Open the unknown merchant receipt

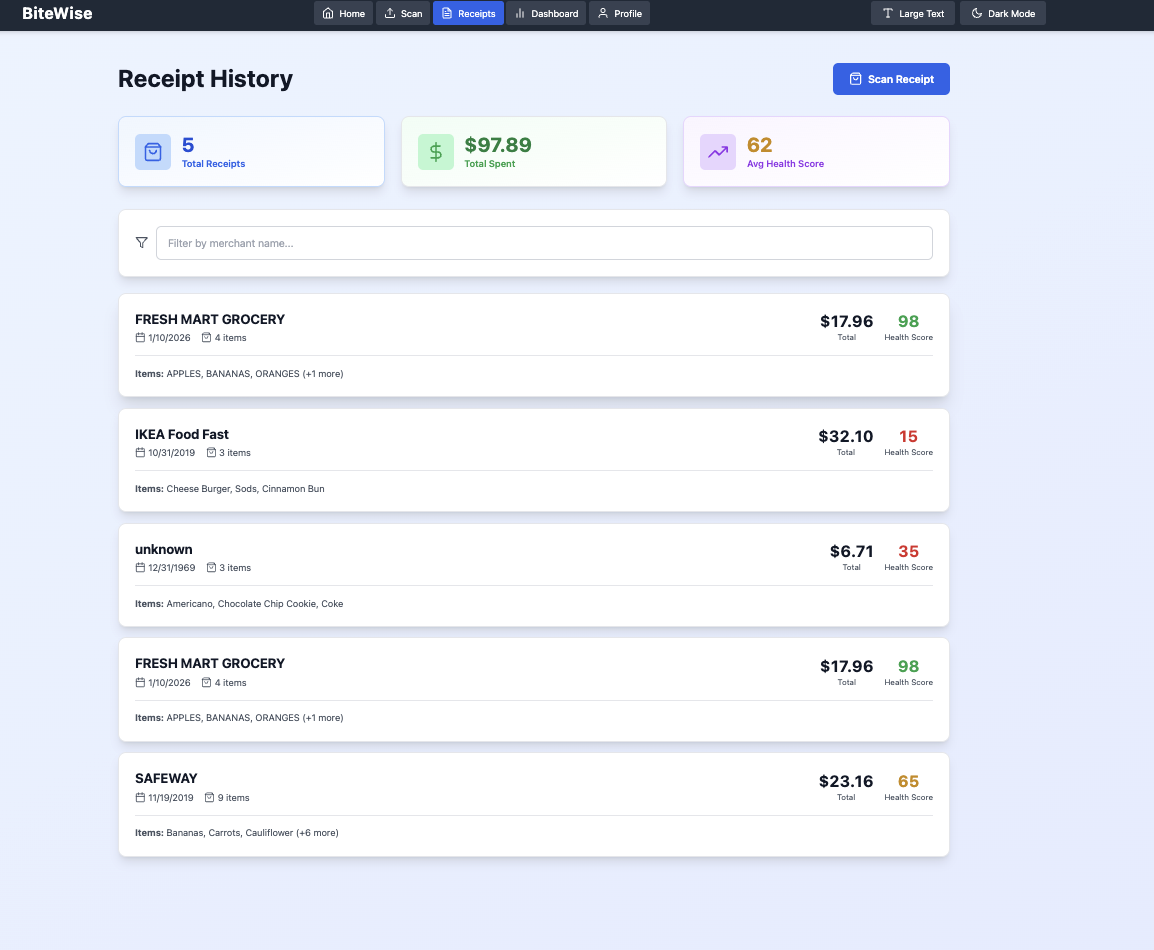coord(534,575)
